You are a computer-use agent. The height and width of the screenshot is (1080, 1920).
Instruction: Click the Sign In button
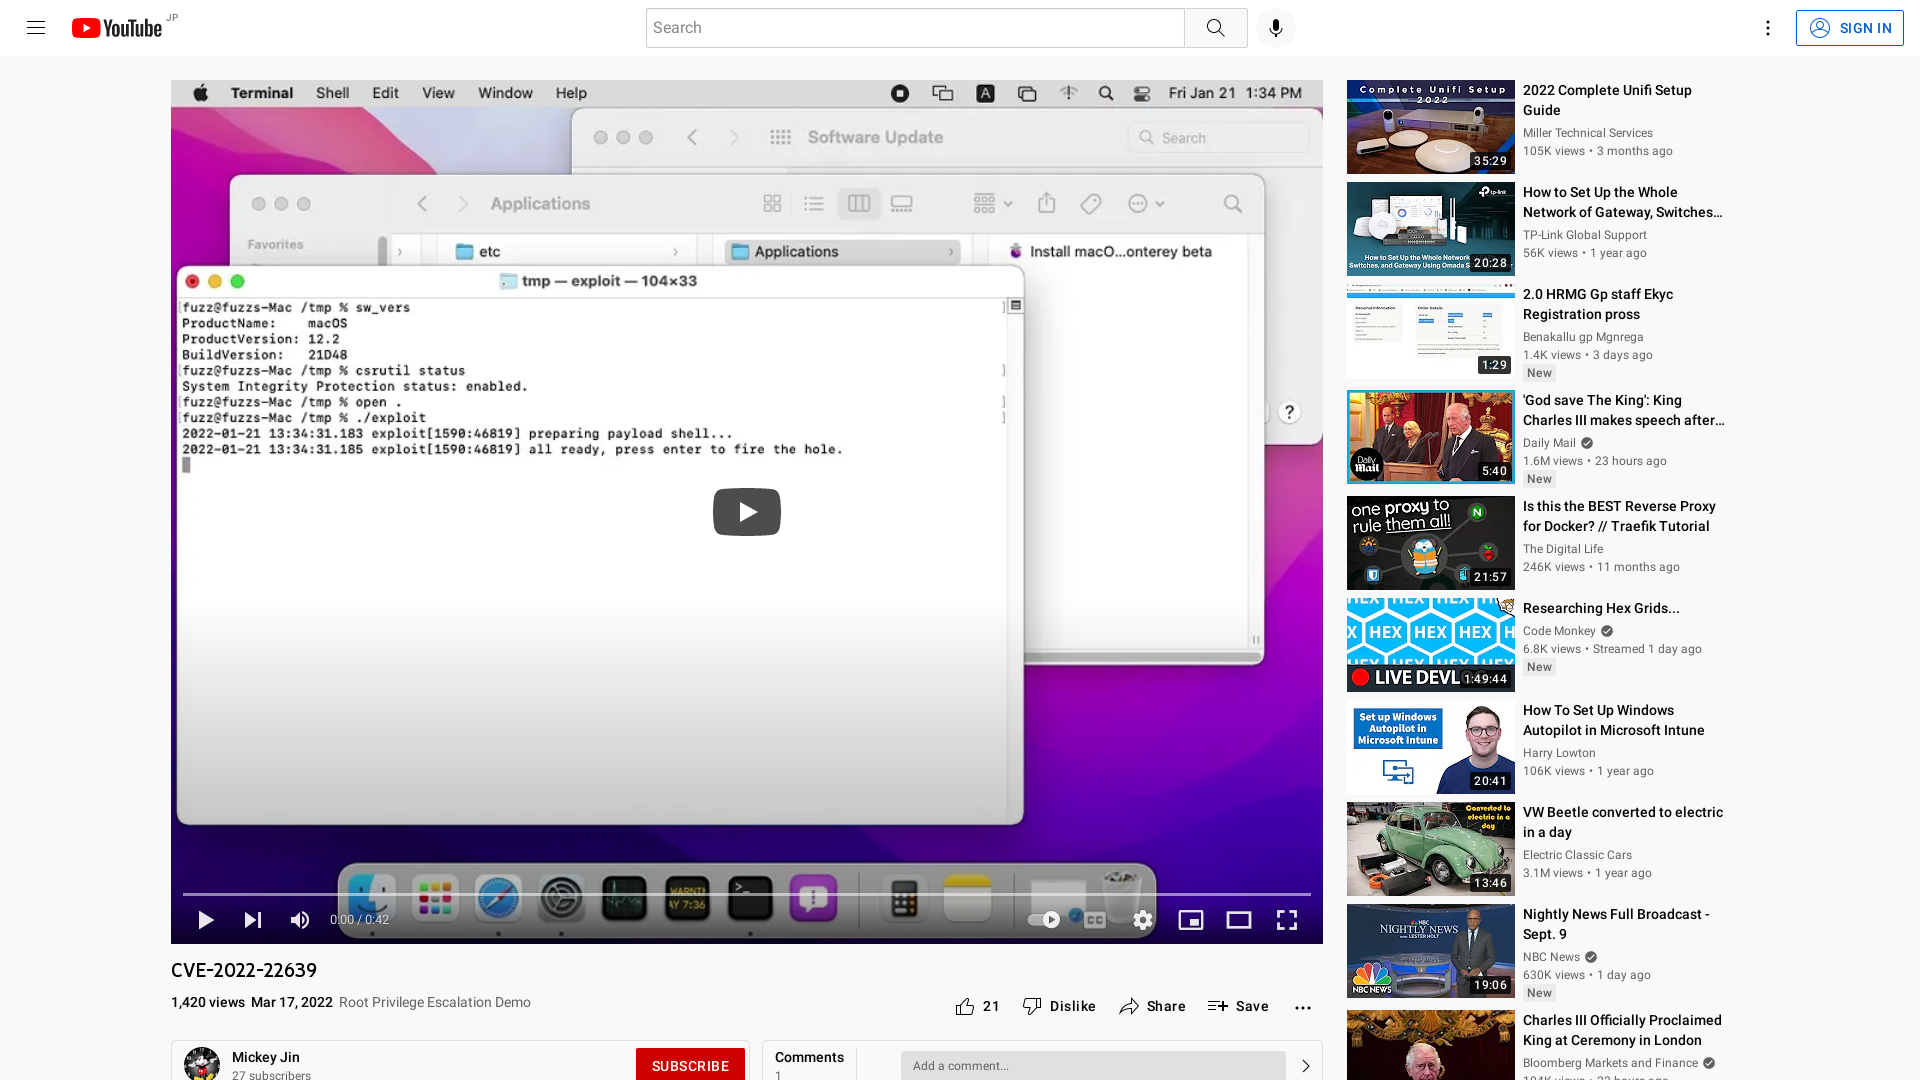tap(1849, 28)
